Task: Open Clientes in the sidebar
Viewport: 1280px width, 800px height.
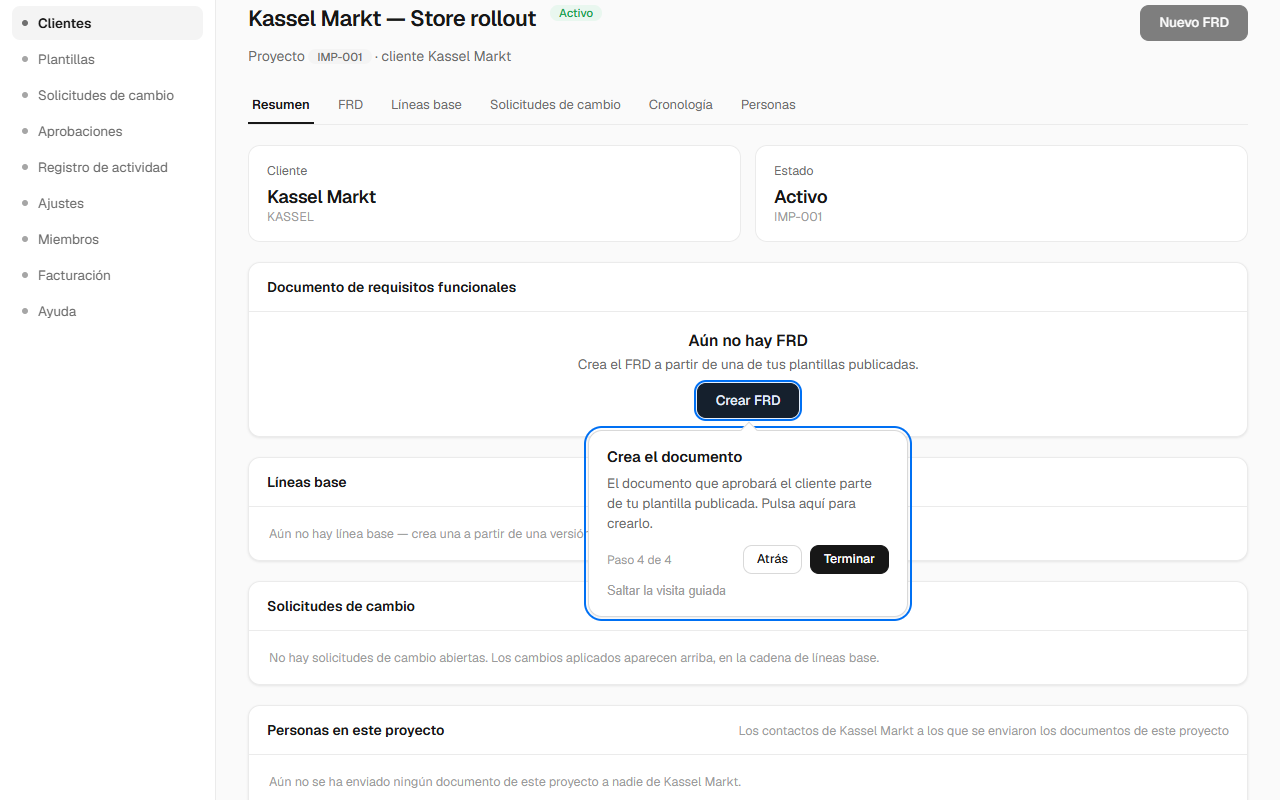Action: (x=107, y=23)
